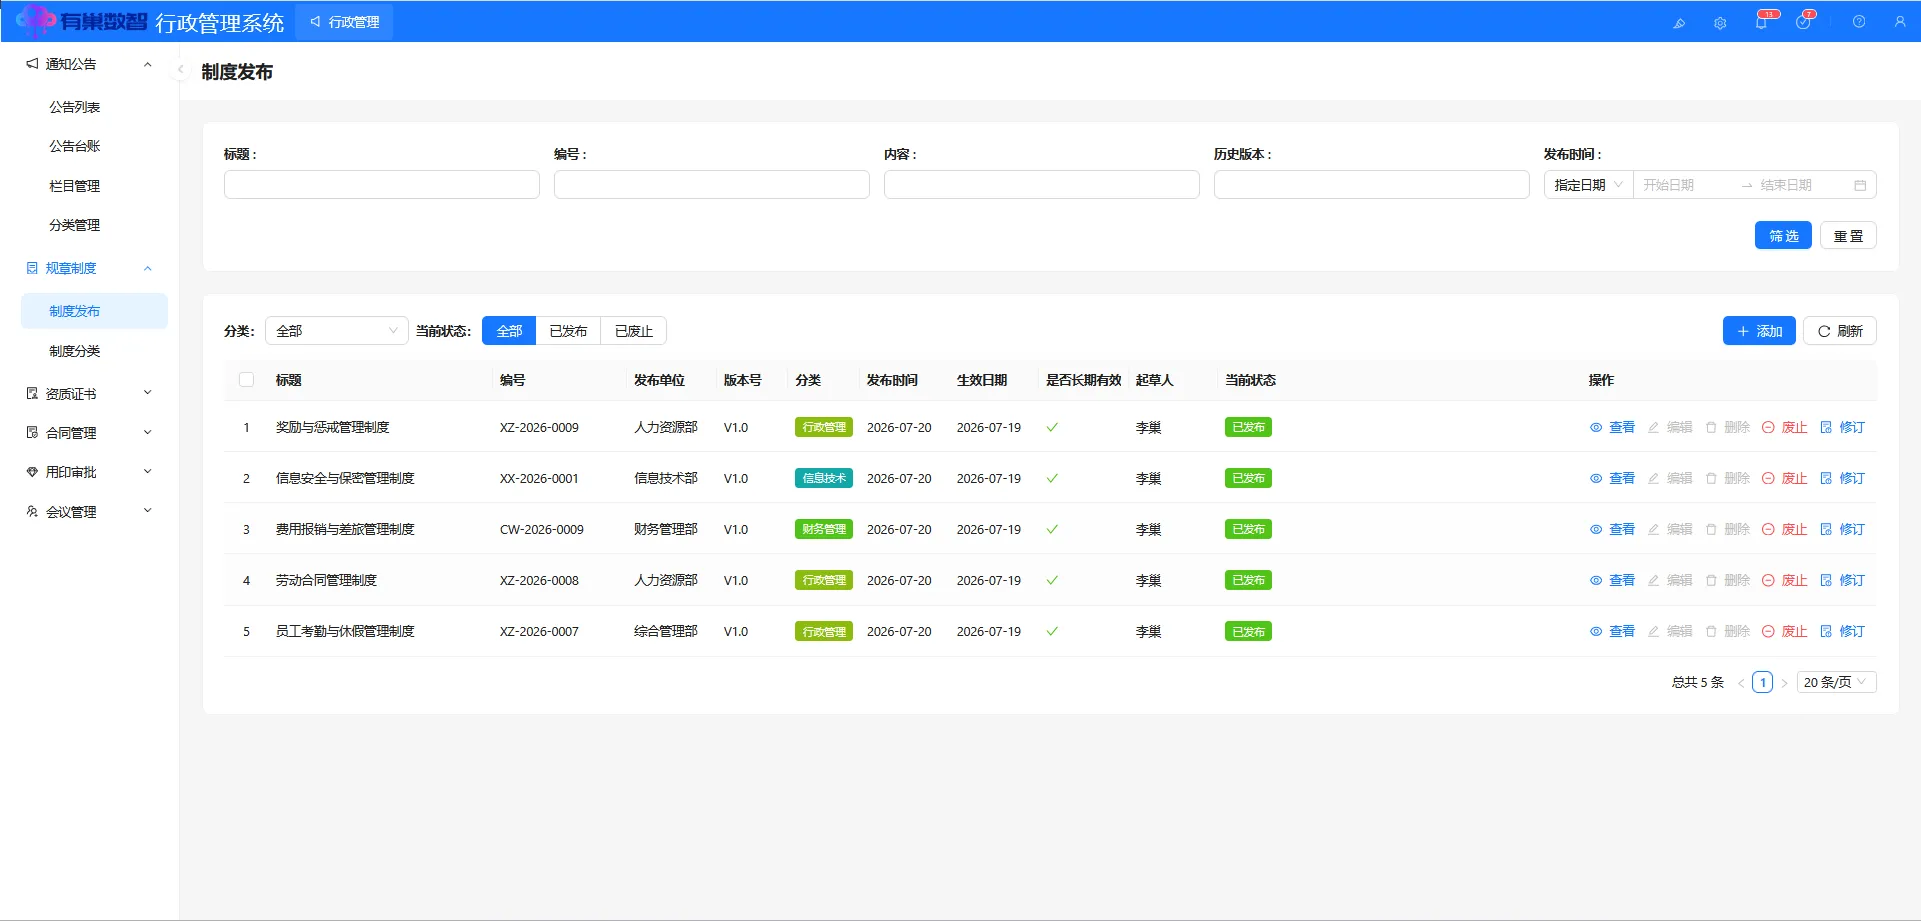This screenshot has height=921, width=1921.
Task: Click the 有巢数智 logo
Action: click(x=82, y=21)
